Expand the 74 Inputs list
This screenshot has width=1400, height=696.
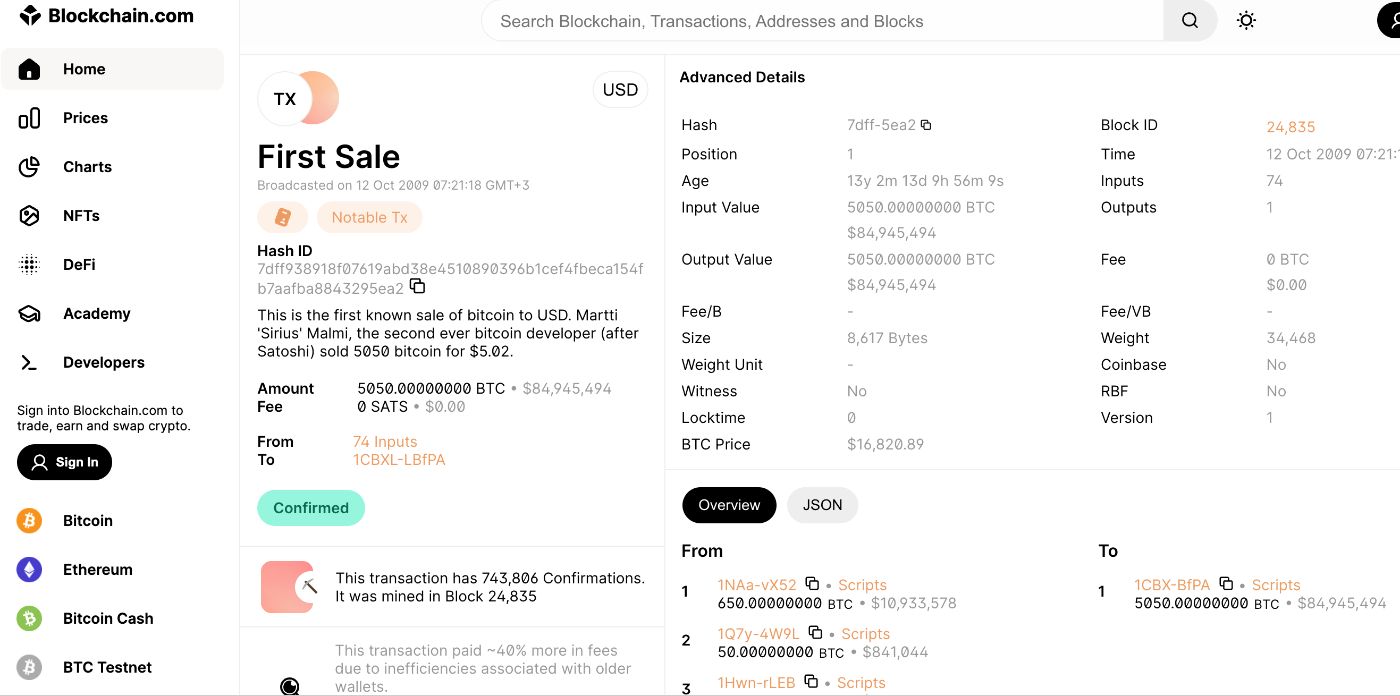384,441
